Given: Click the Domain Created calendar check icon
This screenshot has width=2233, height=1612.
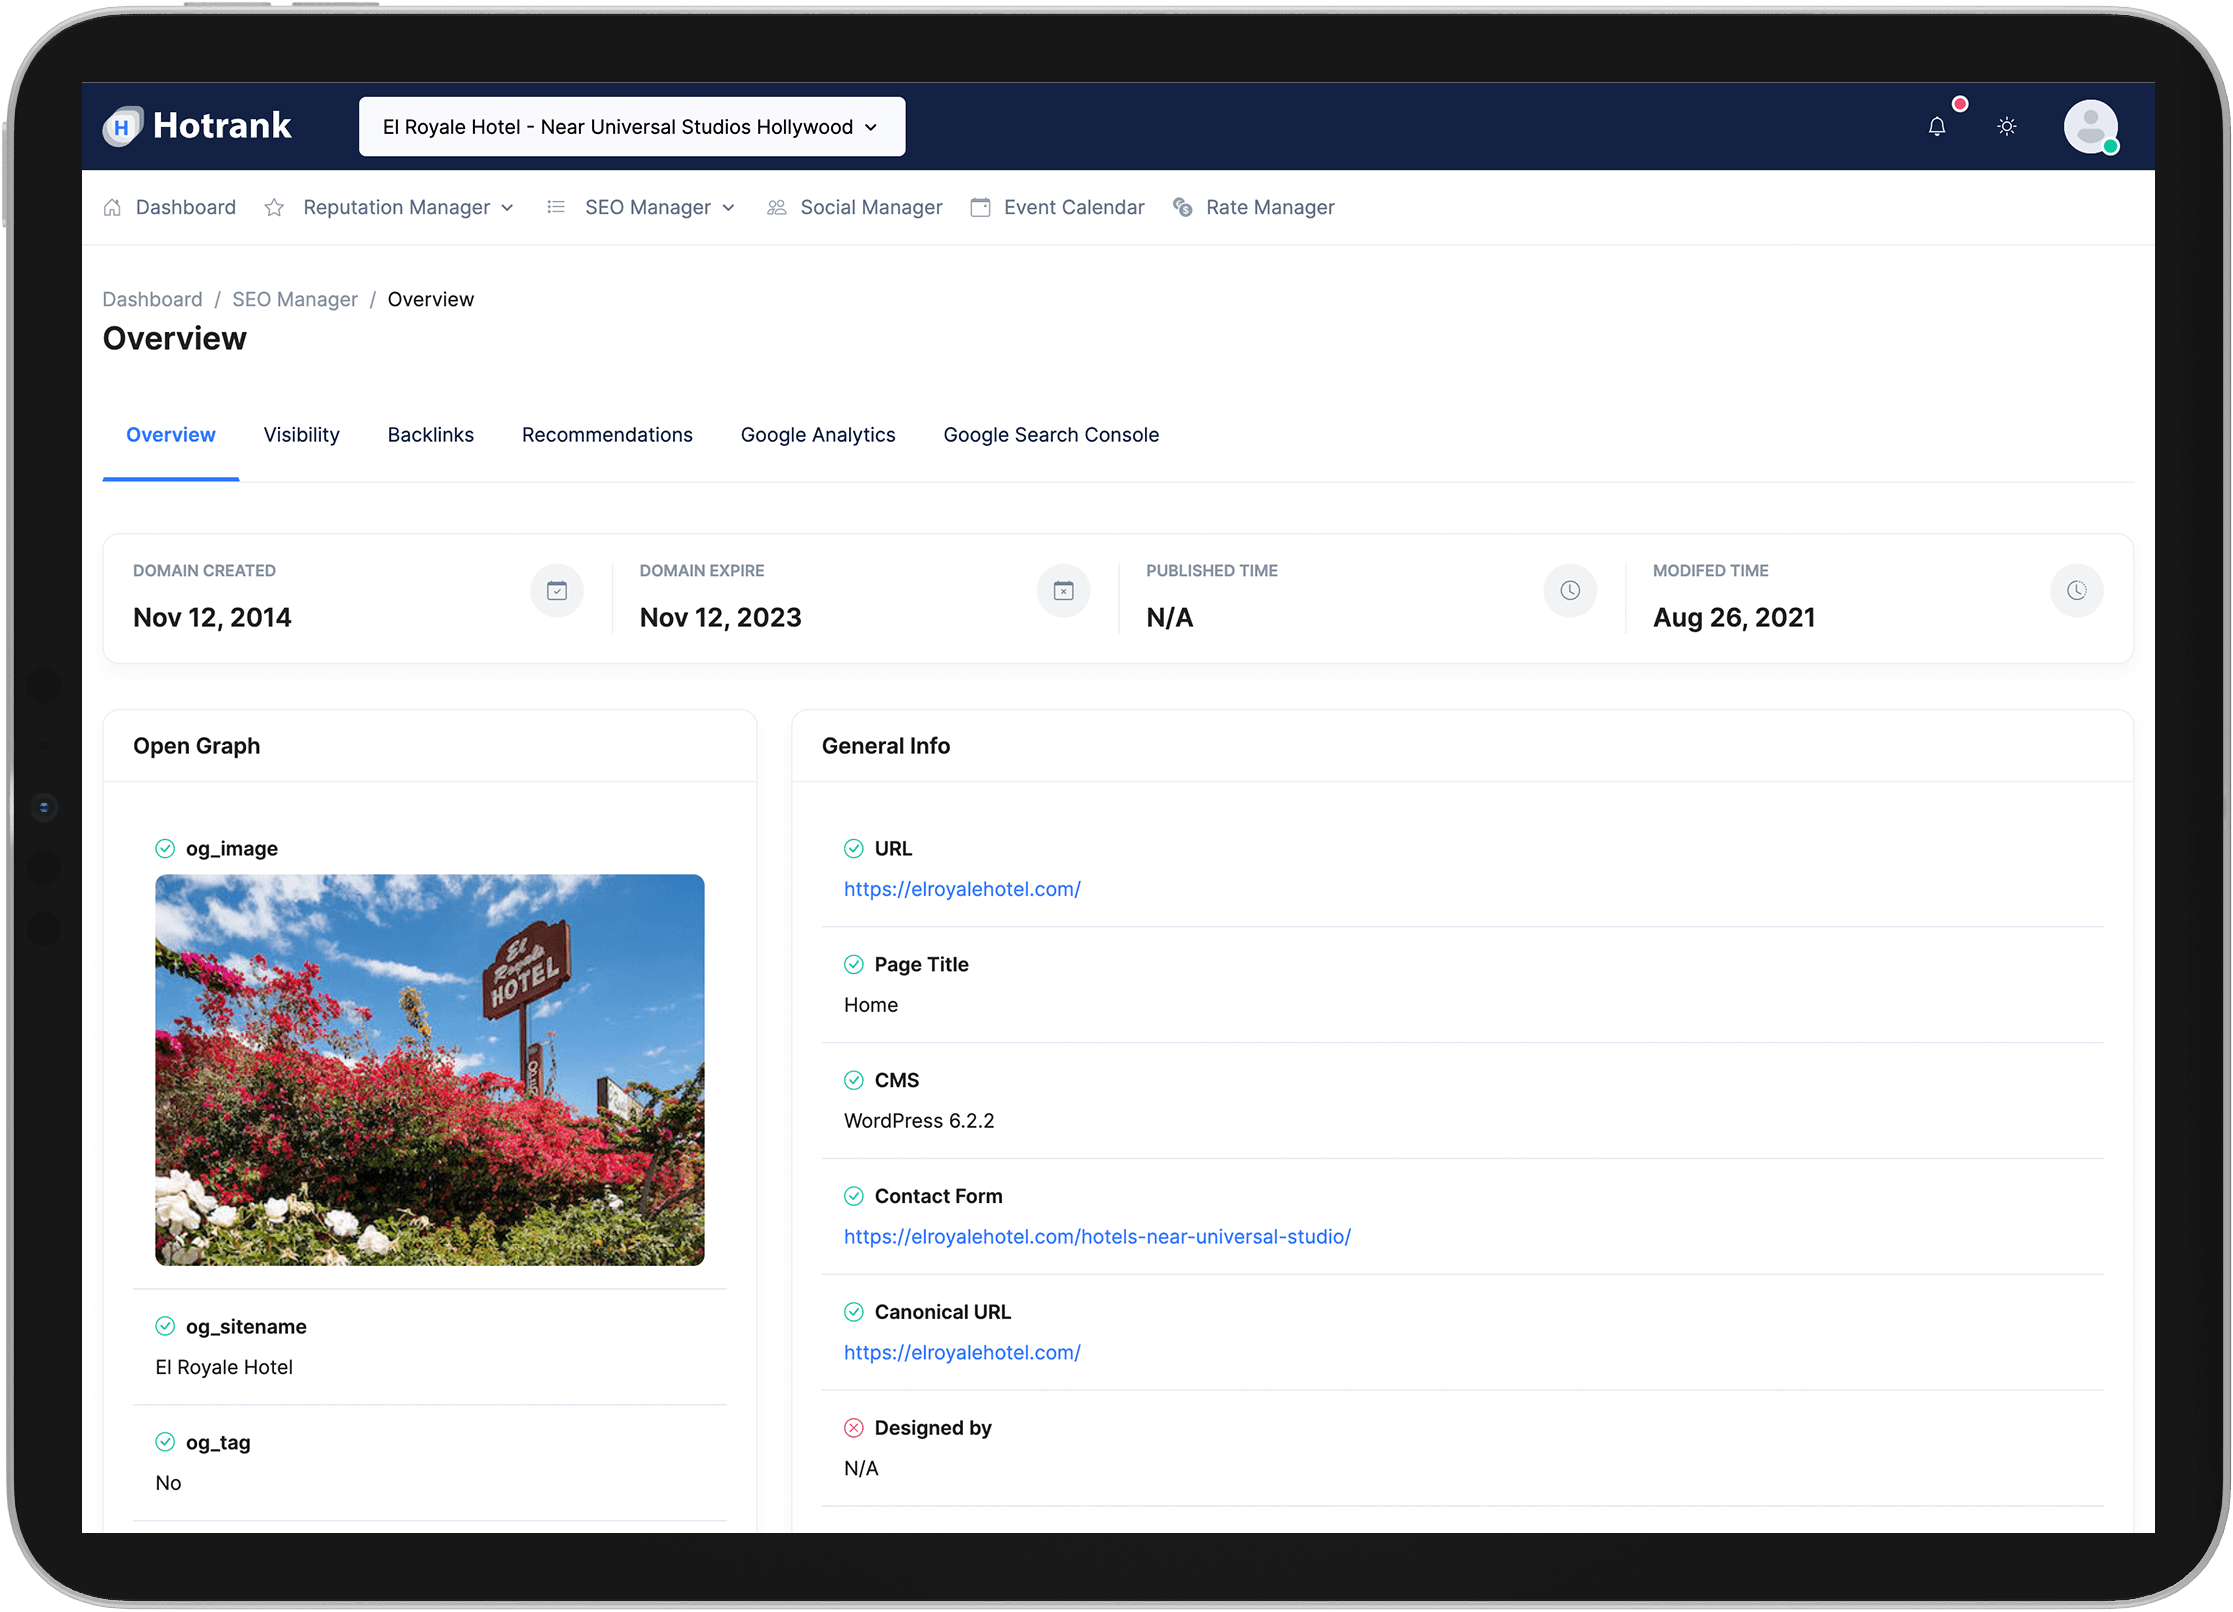Looking at the screenshot, I should click(557, 591).
